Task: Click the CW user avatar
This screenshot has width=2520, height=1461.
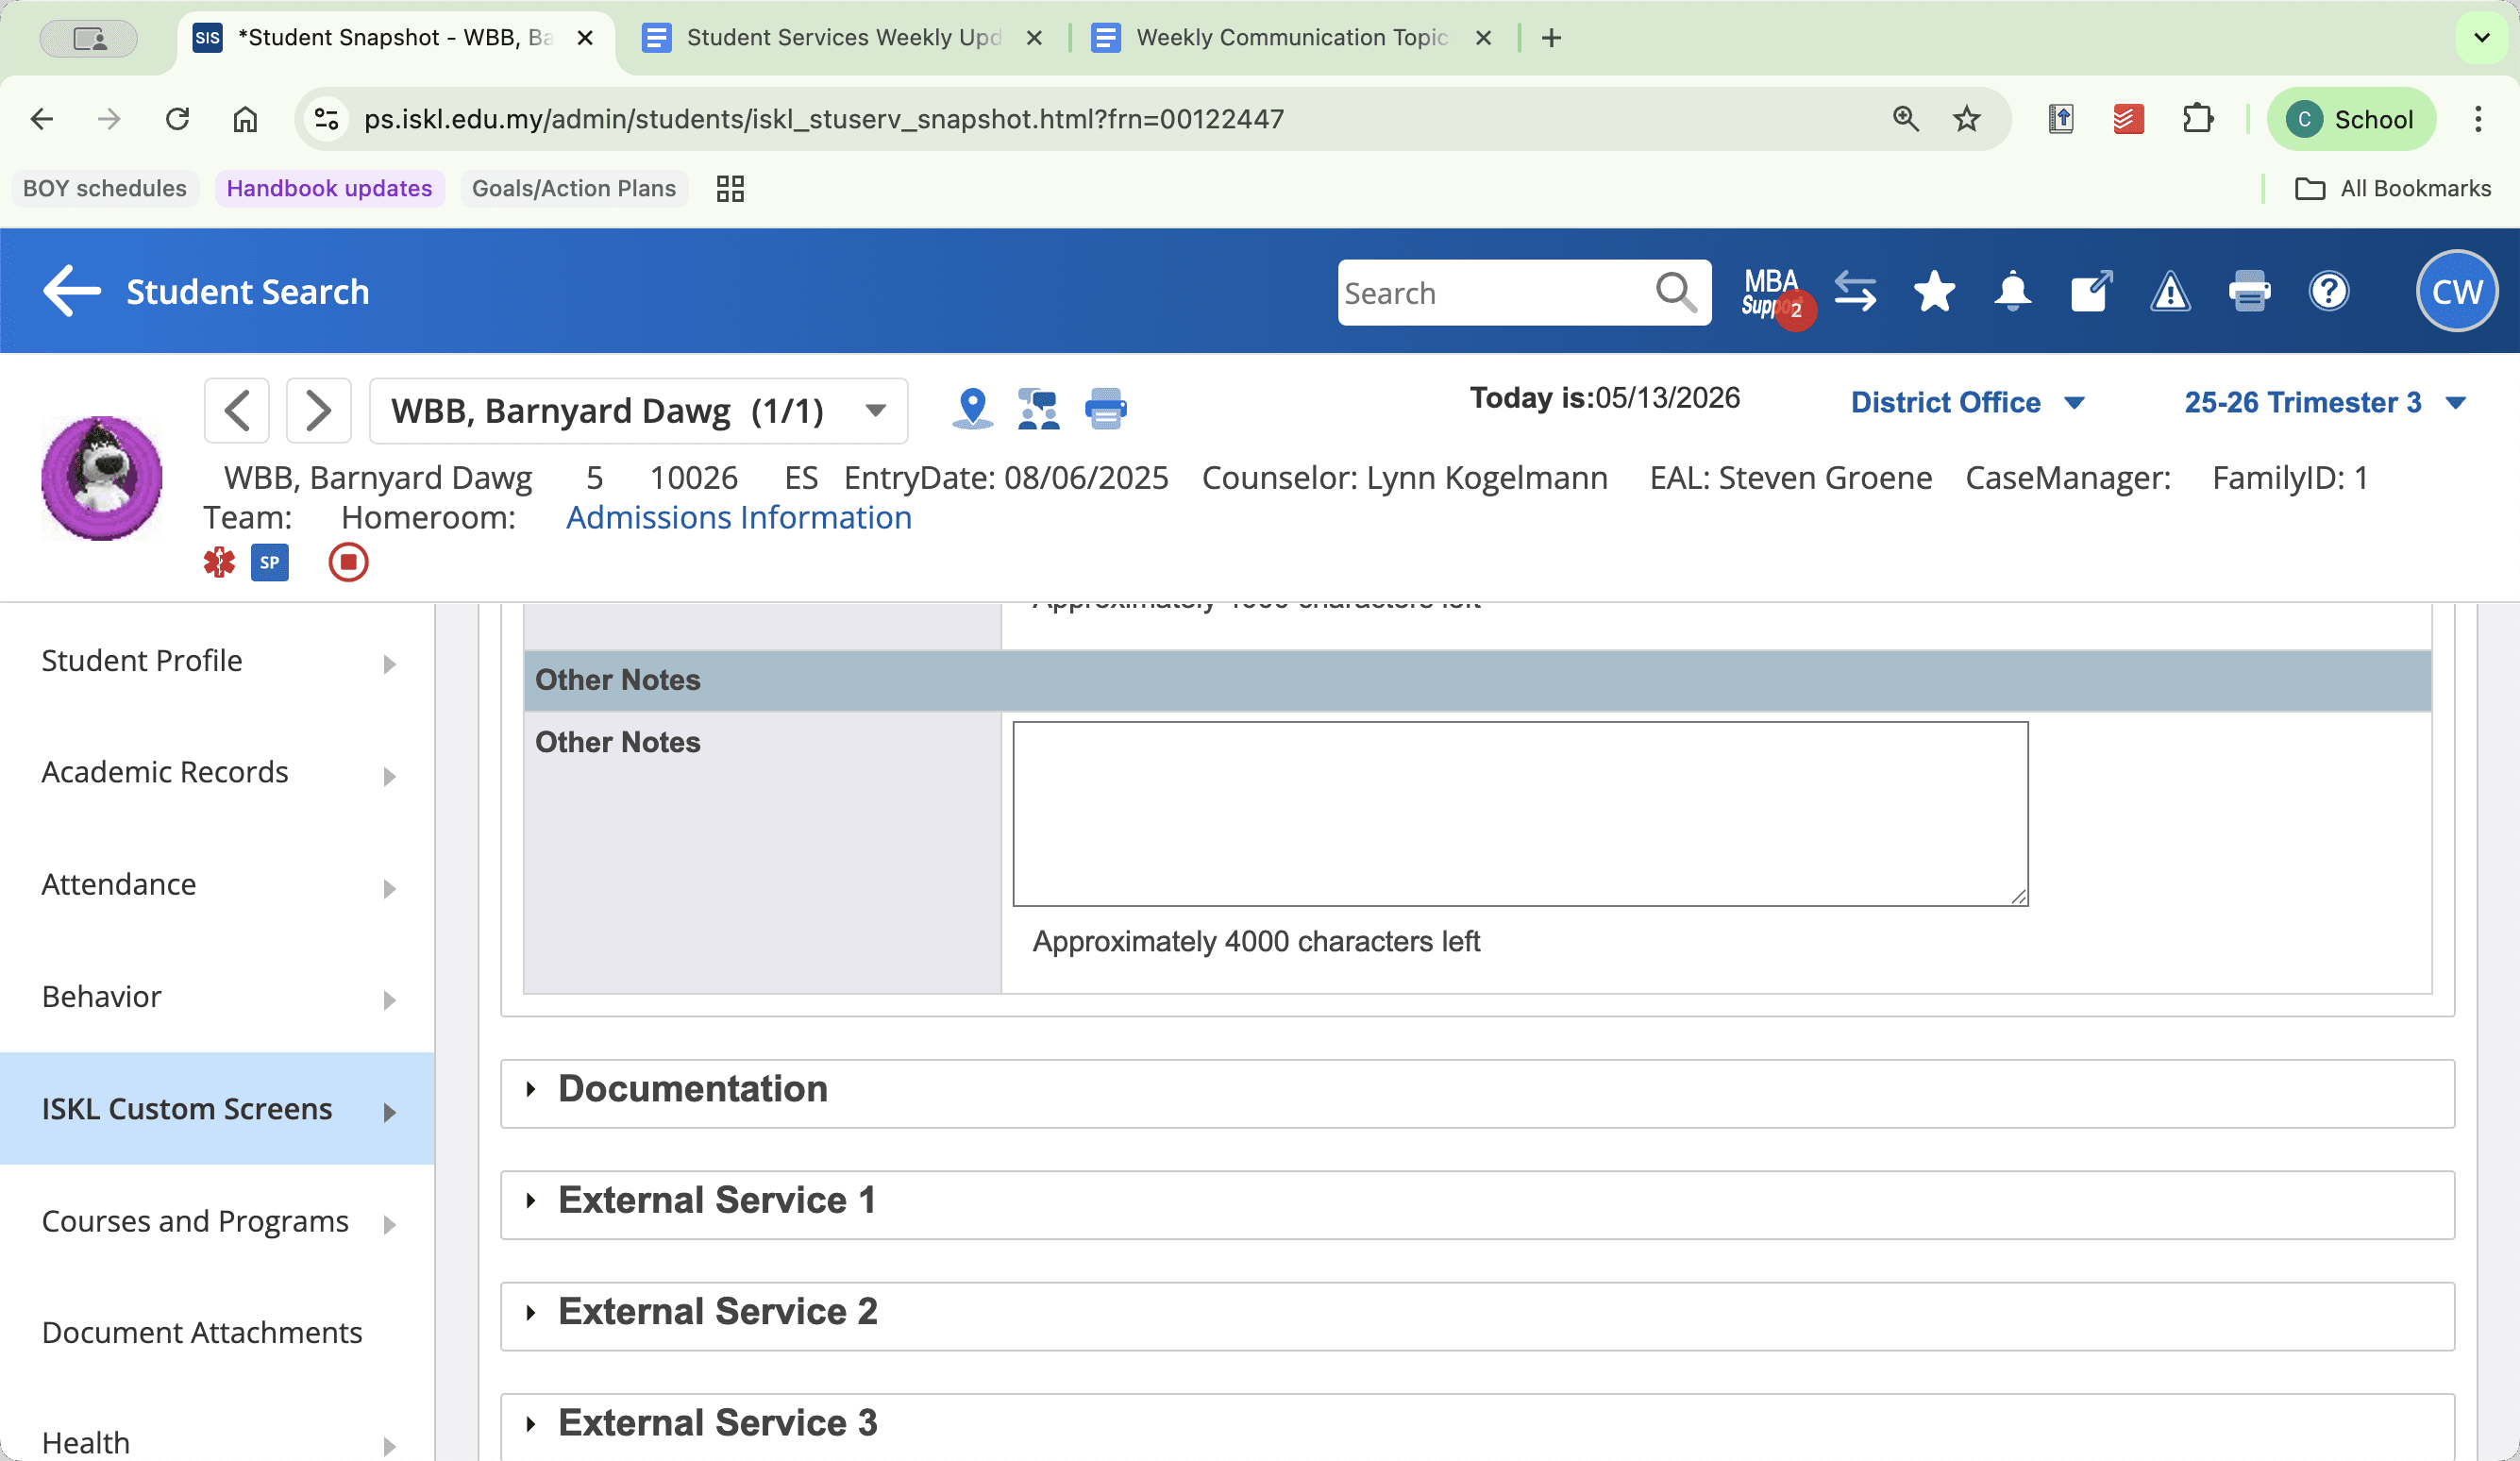Action: [2456, 291]
